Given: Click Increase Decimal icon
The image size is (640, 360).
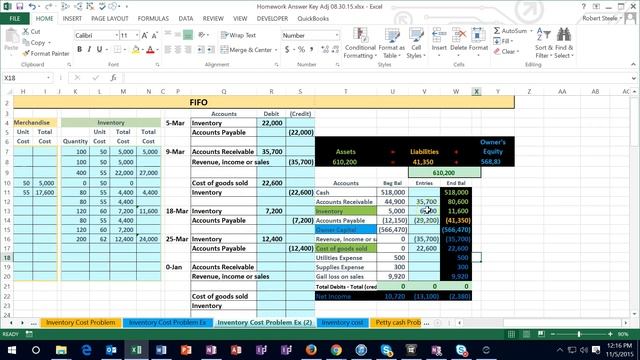Looking at the screenshot, I should pyautogui.click(x=325, y=50).
